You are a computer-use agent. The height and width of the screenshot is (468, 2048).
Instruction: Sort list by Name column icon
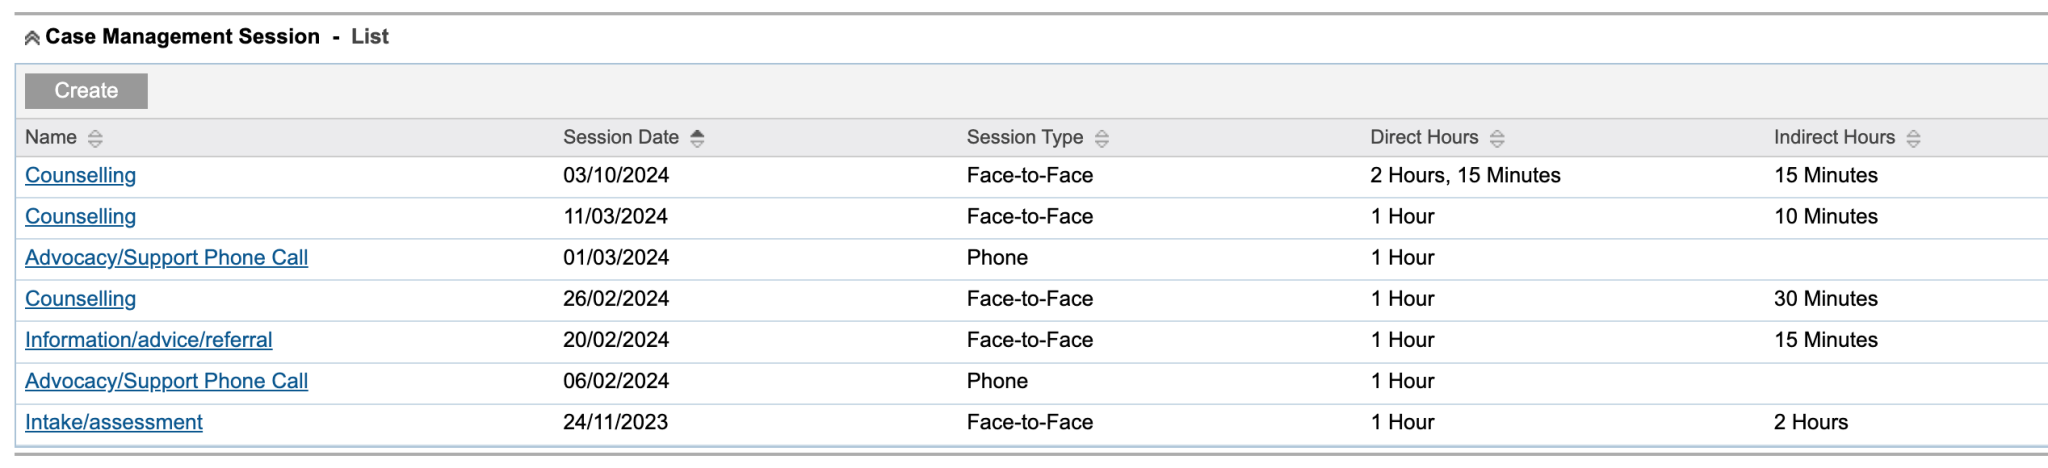(95, 139)
